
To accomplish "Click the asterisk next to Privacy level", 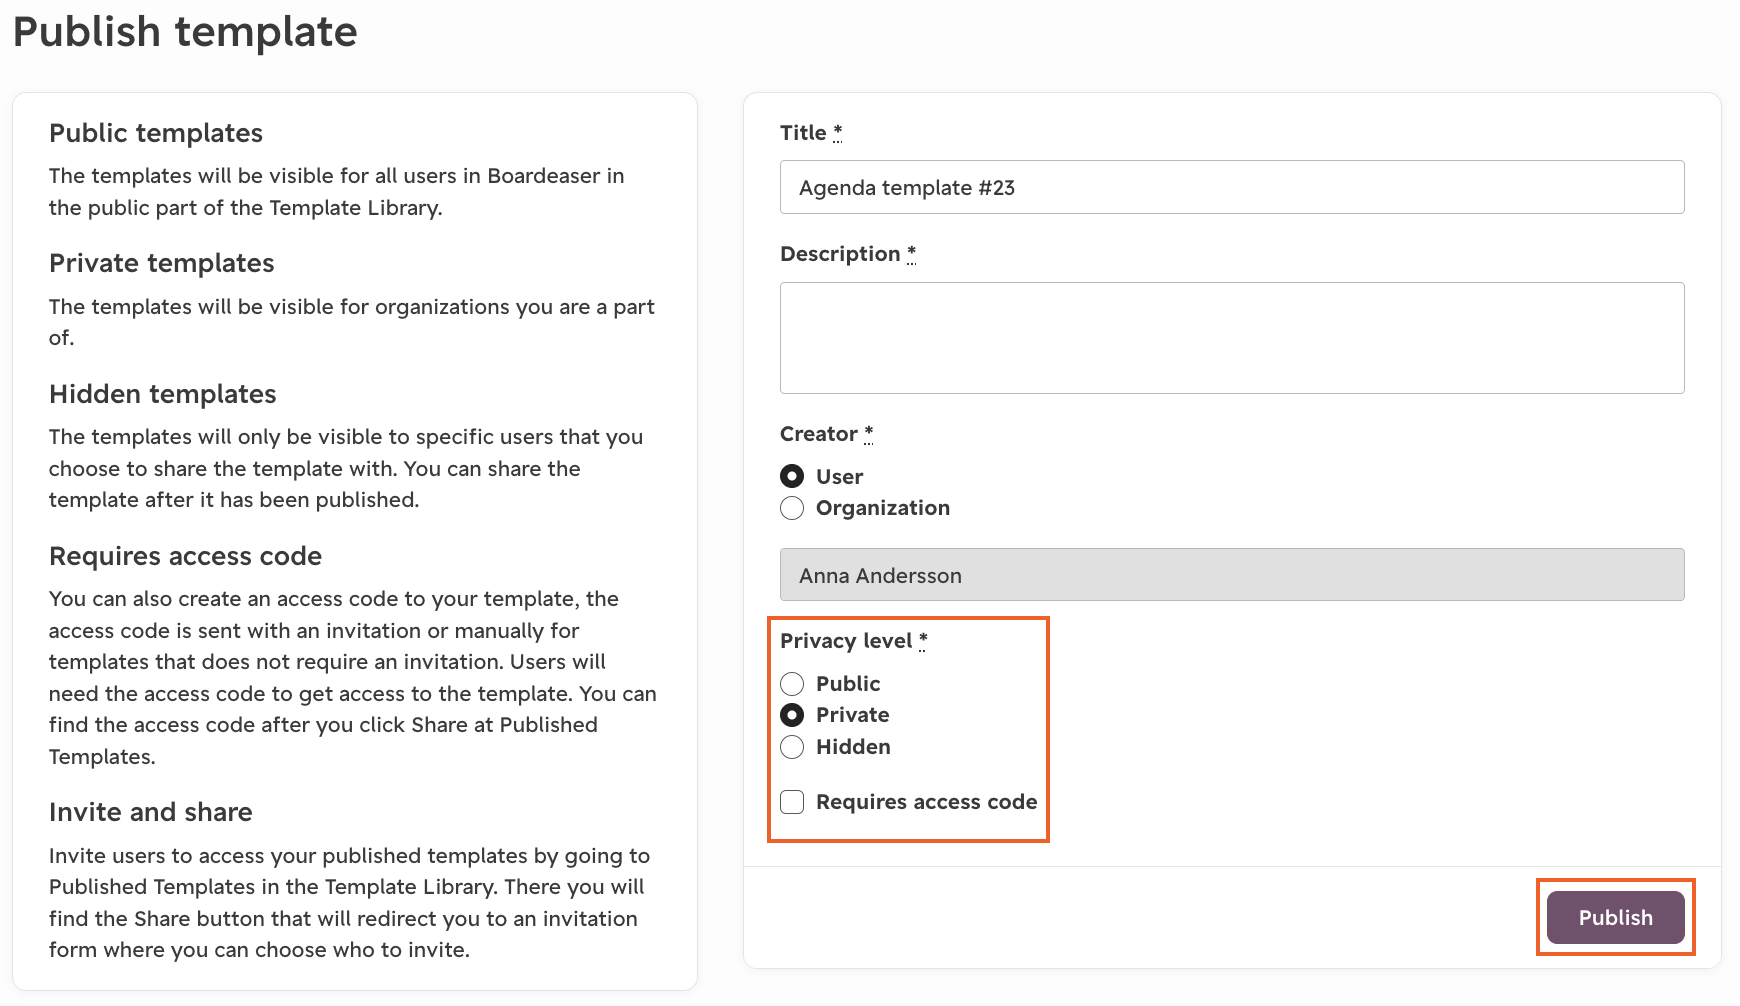I will click(923, 640).
